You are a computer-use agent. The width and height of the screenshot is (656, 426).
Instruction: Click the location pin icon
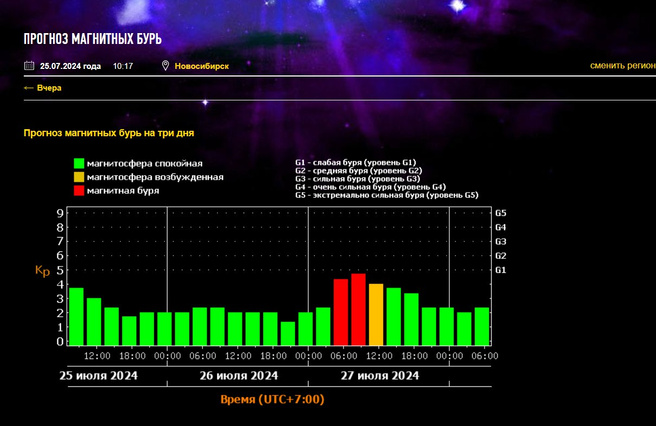(165, 65)
